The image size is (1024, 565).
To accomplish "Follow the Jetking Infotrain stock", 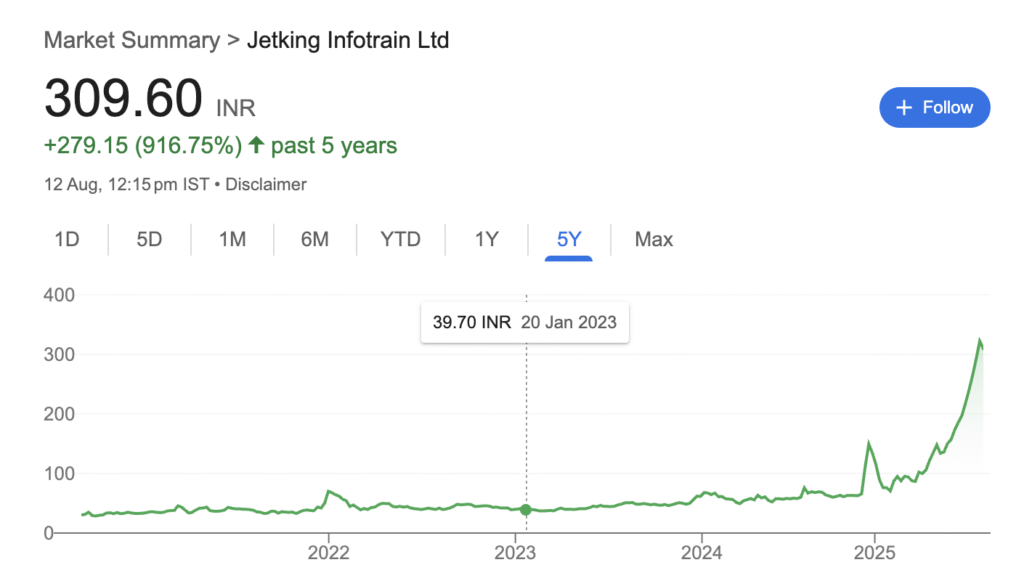I will 934,108.
